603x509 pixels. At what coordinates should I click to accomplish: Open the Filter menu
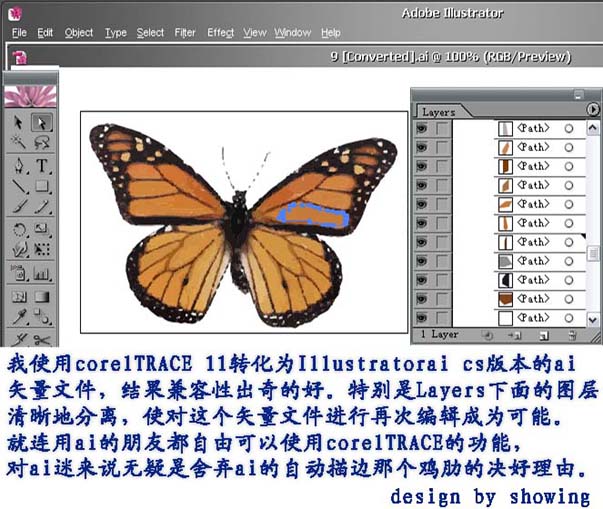185,33
